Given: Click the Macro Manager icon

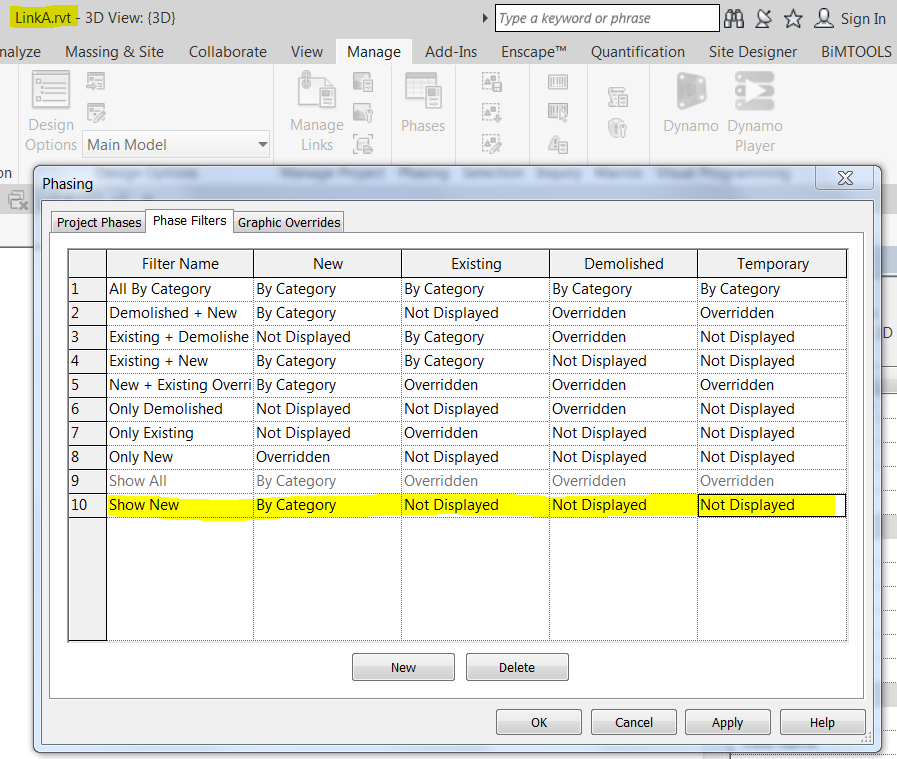Looking at the screenshot, I should point(618,97).
